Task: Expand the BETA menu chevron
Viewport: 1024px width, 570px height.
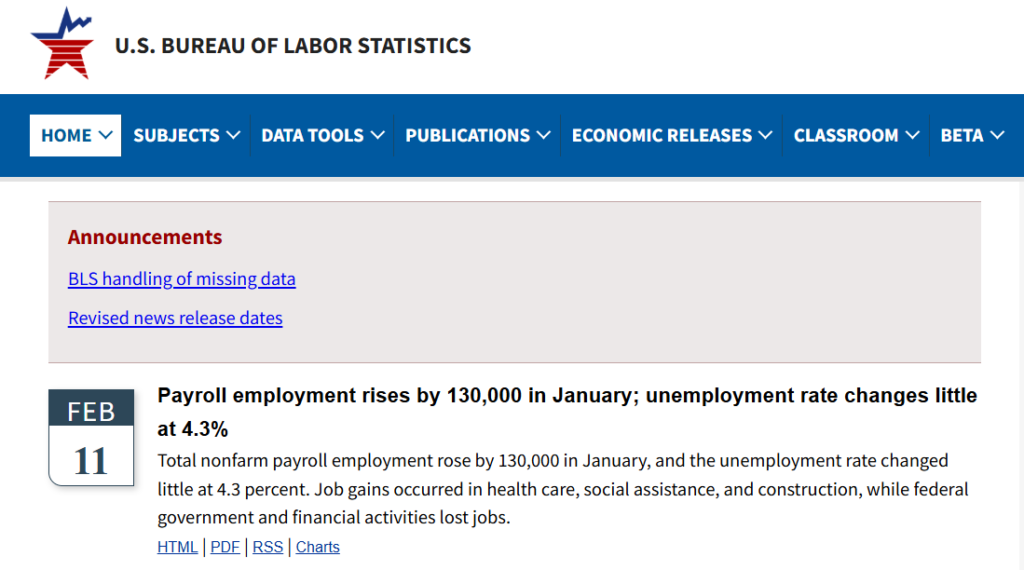Action: coord(997,135)
